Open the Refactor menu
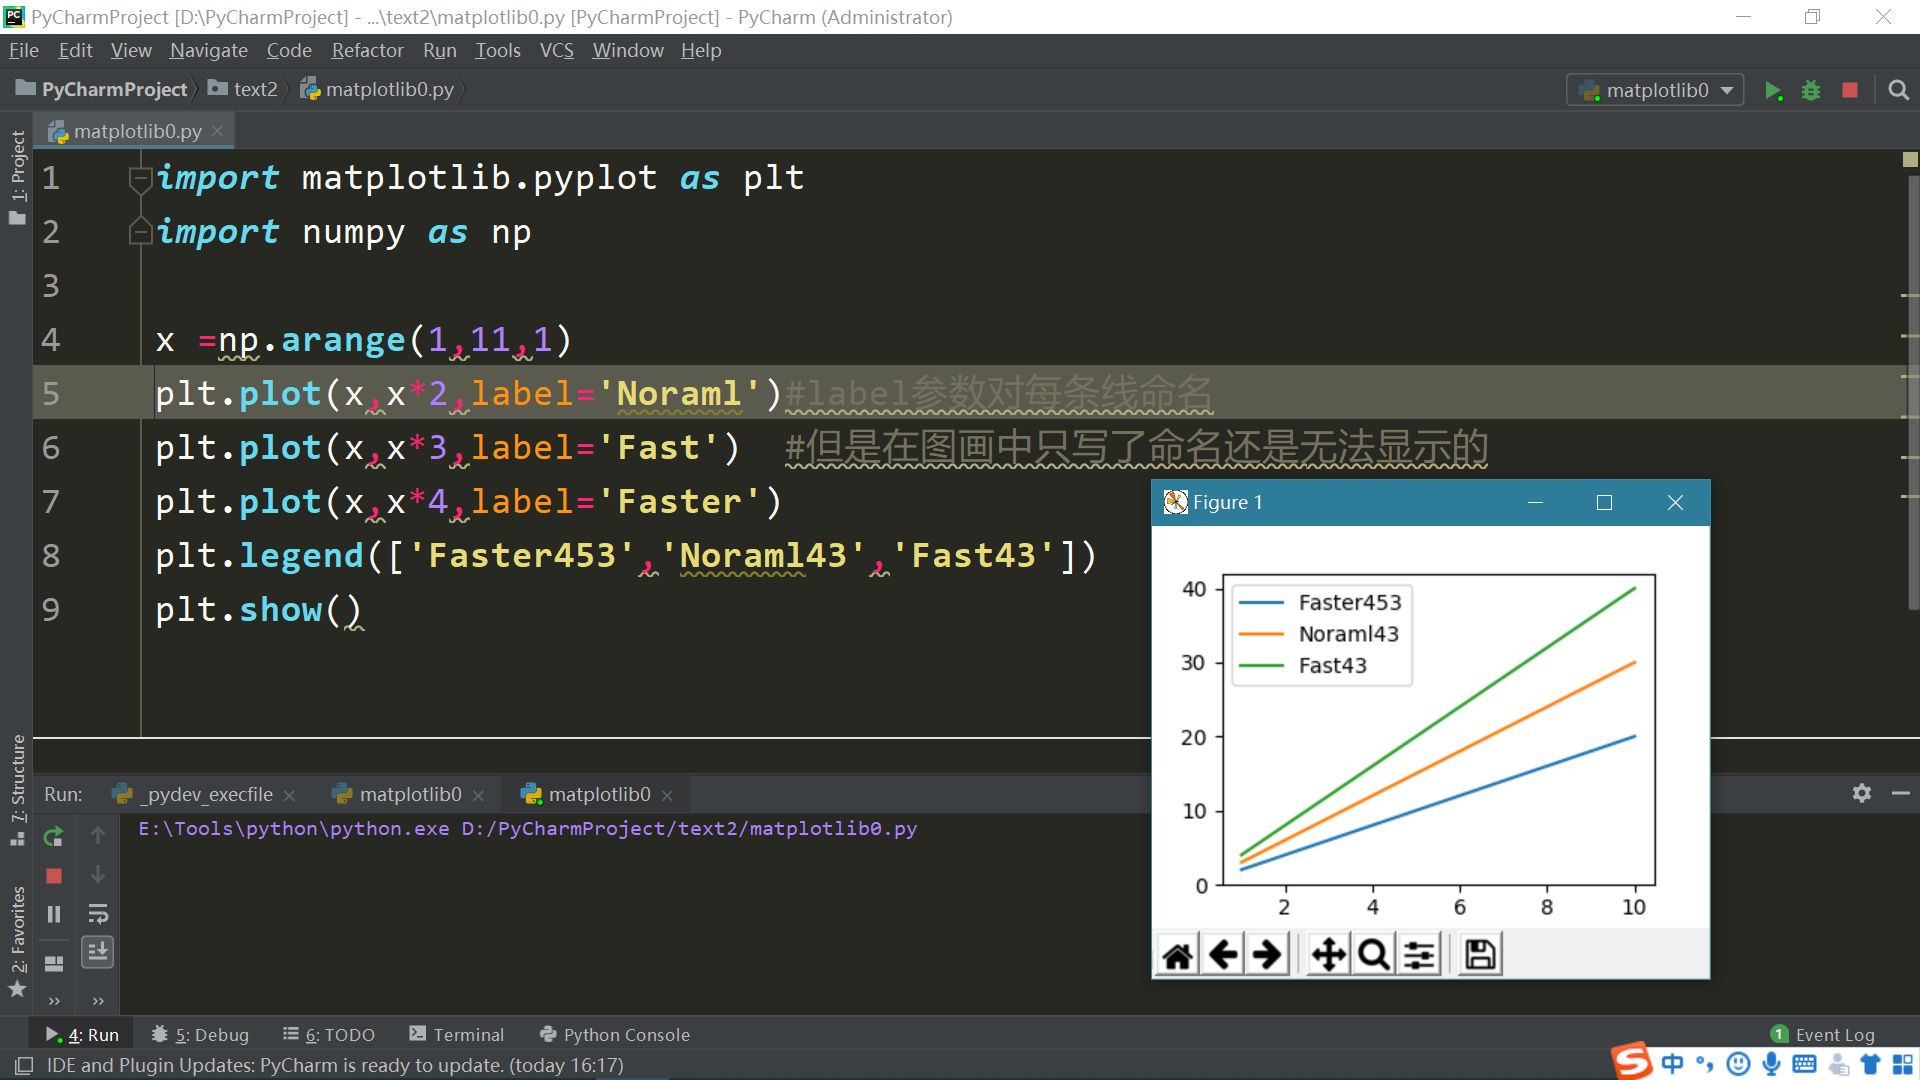 pos(367,50)
